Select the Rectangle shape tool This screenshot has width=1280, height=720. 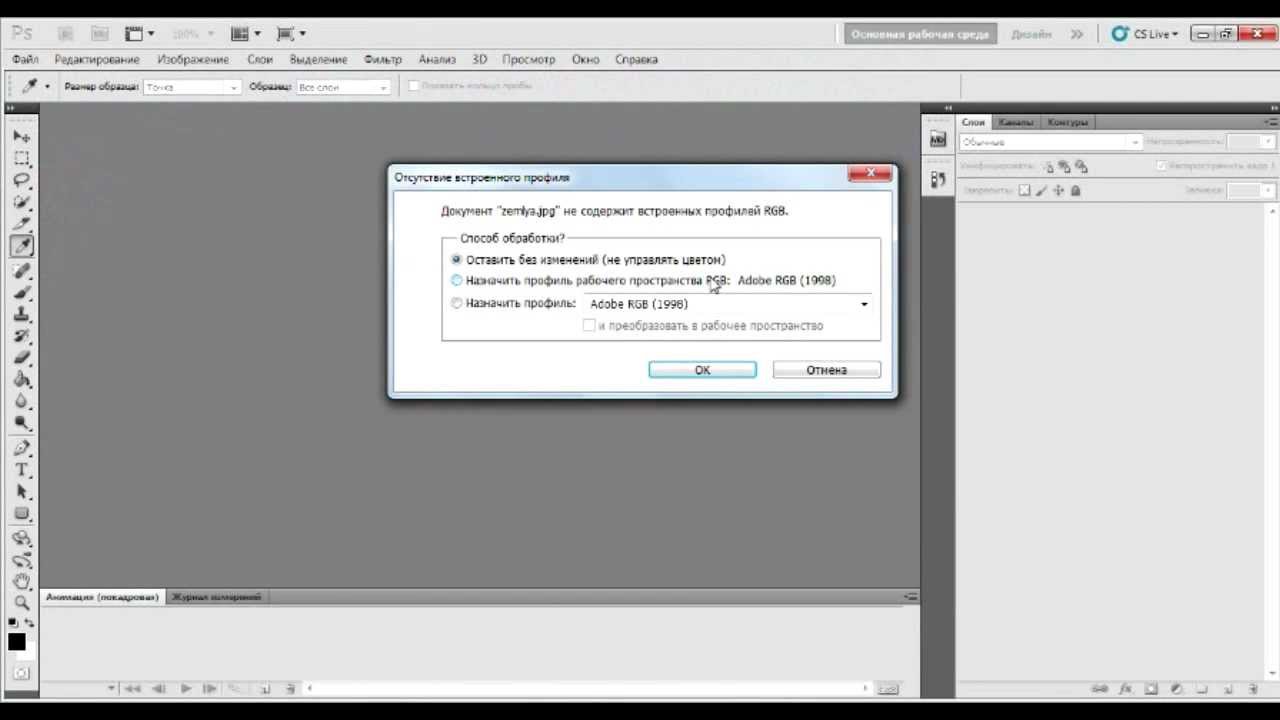[21, 514]
